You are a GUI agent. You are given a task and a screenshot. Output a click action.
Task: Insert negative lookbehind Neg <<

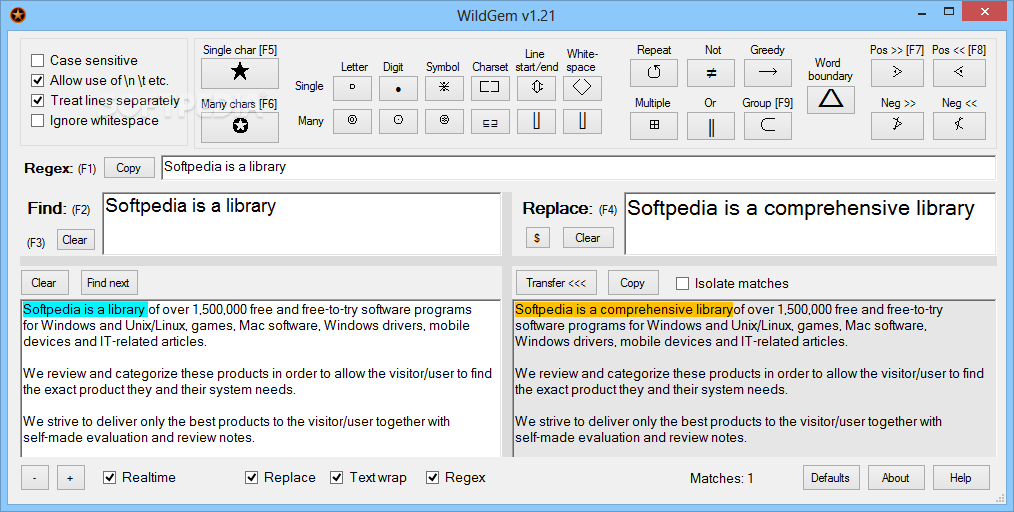coord(959,126)
